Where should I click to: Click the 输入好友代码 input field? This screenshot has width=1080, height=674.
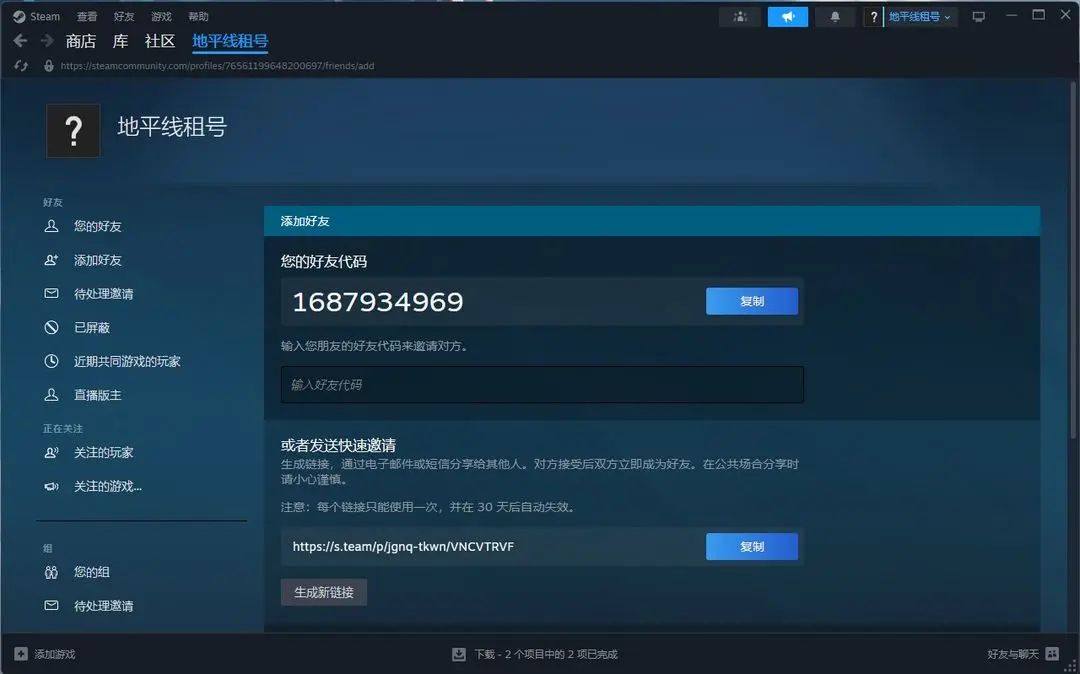(542, 384)
